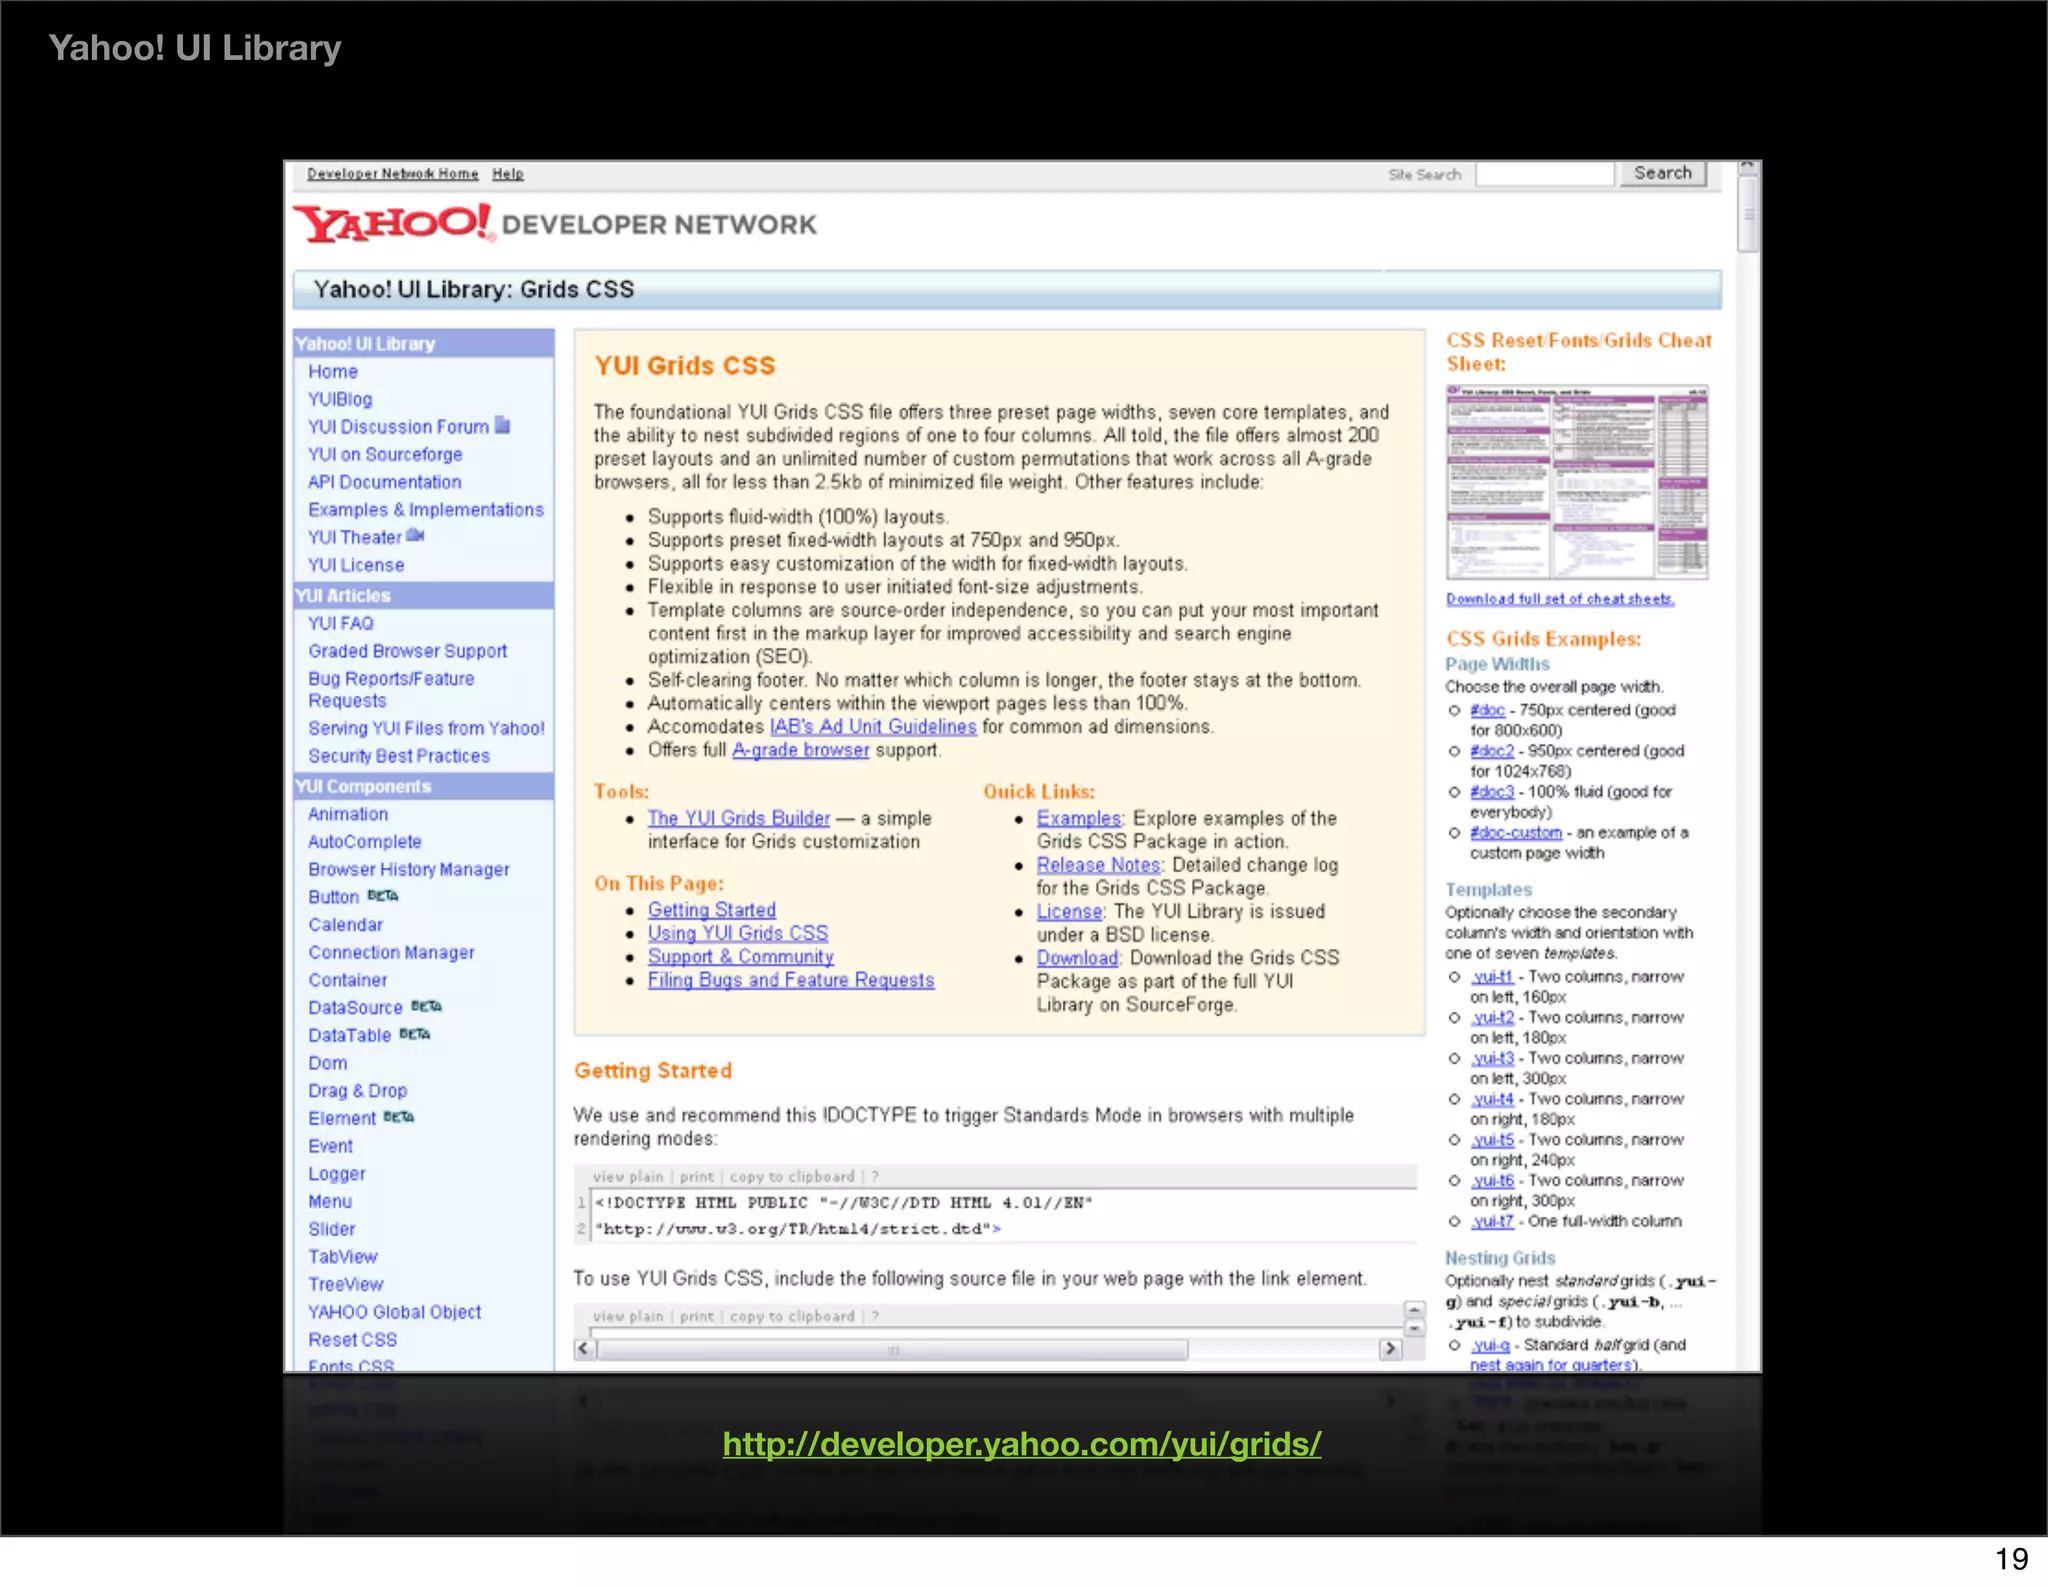Open YUIBlog from sidebar
Image resolution: width=2048 pixels, height=1587 pixels.
(340, 399)
